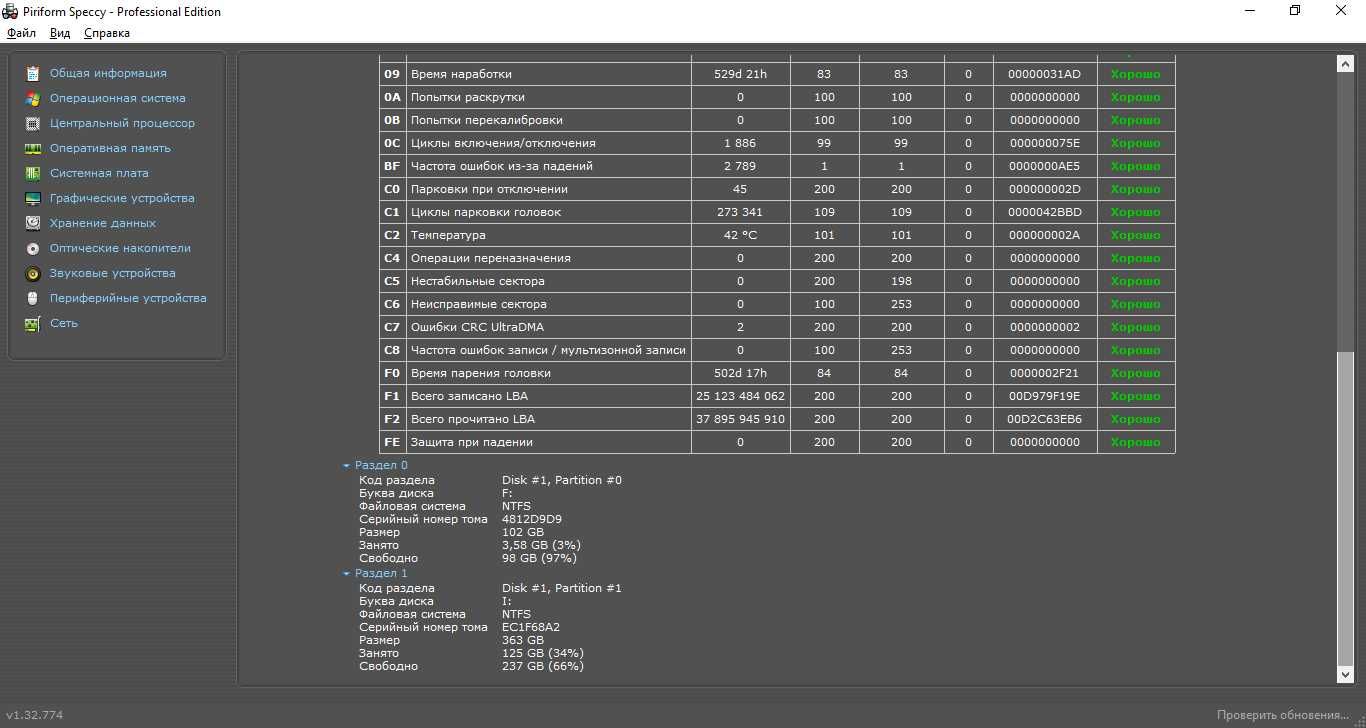Click partition code Disk #1, Partition #0
1366x728 pixels.
click(x=562, y=480)
